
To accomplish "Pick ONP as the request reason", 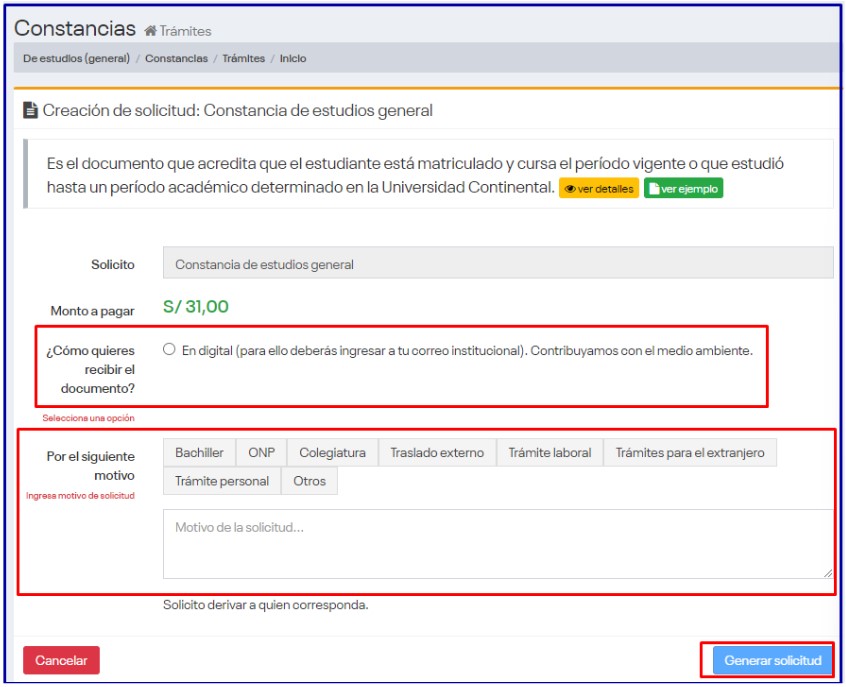I will coord(261,453).
